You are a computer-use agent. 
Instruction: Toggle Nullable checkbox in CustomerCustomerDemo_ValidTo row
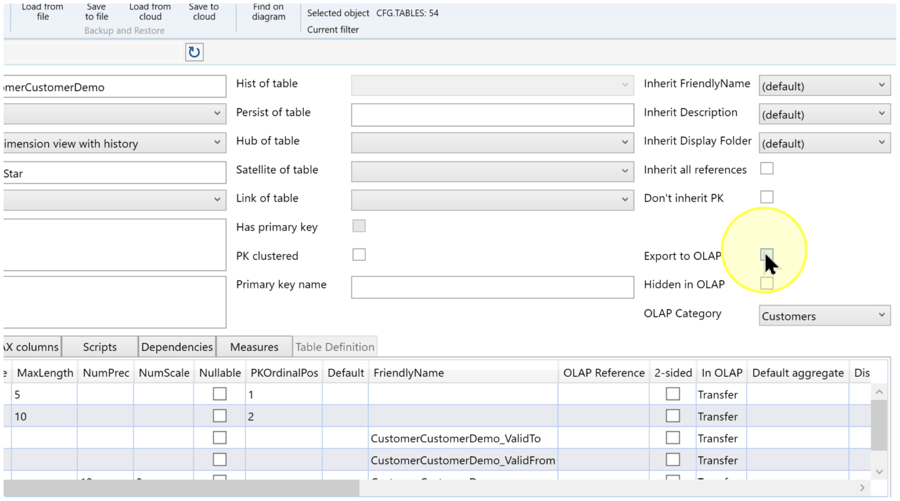(x=219, y=438)
